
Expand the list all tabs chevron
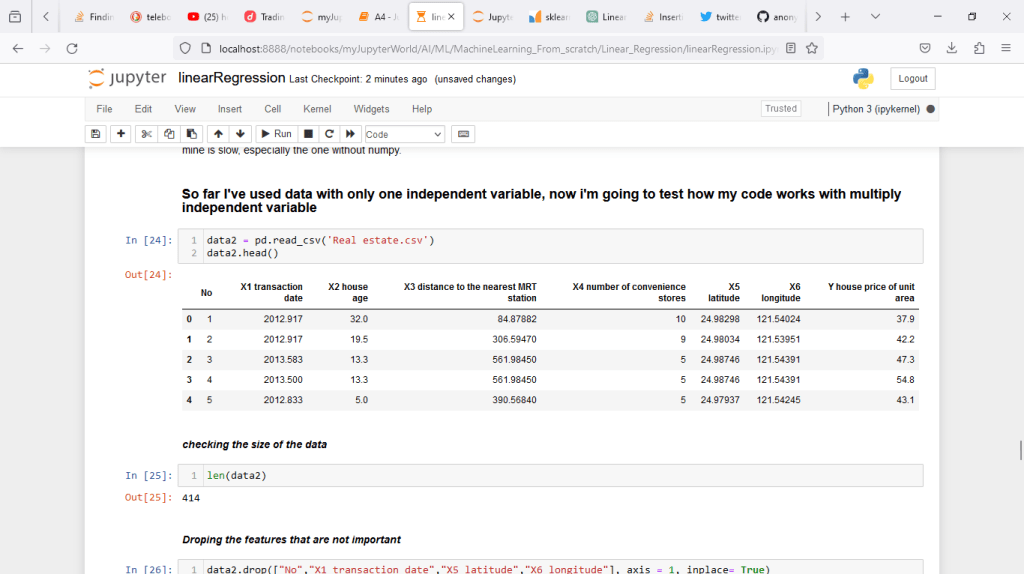click(876, 17)
